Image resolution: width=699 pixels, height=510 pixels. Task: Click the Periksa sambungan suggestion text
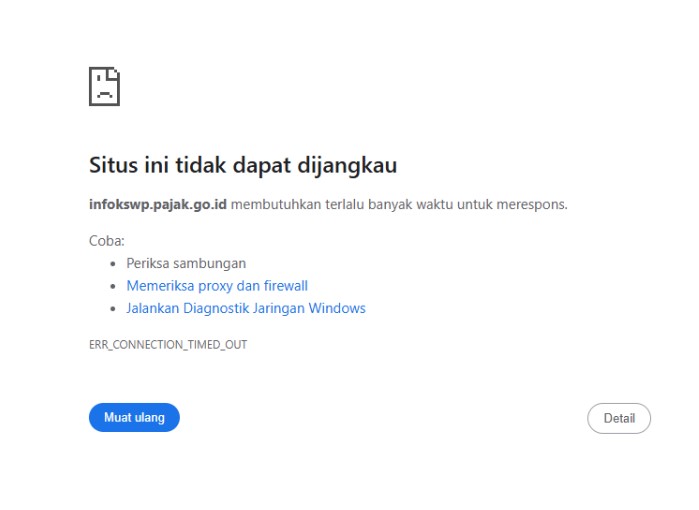coord(186,263)
